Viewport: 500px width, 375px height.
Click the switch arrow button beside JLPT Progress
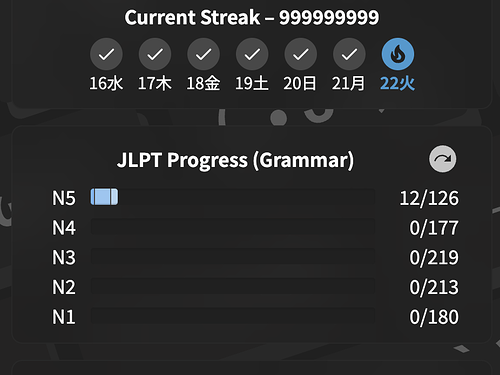click(443, 159)
